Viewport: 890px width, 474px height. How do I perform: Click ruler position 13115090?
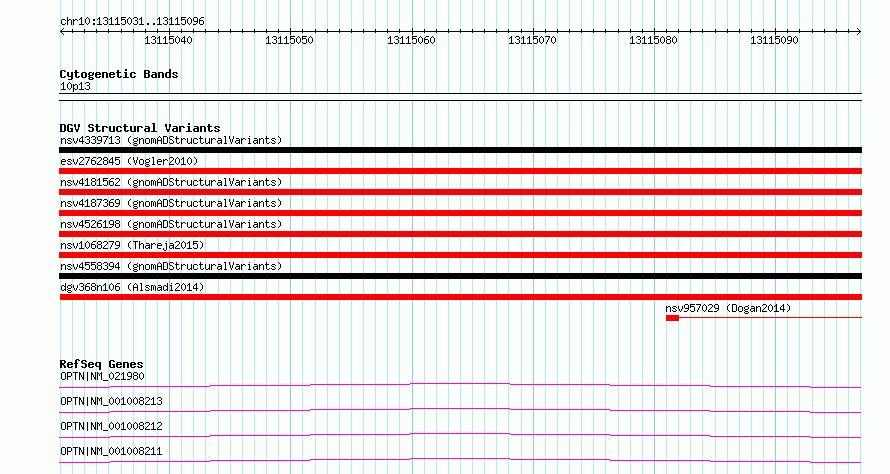click(x=774, y=40)
